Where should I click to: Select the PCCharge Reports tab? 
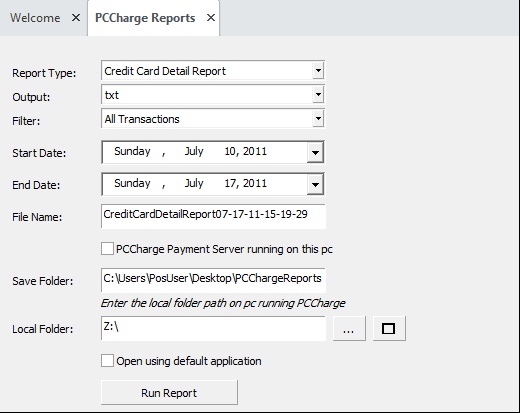click(x=145, y=18)
